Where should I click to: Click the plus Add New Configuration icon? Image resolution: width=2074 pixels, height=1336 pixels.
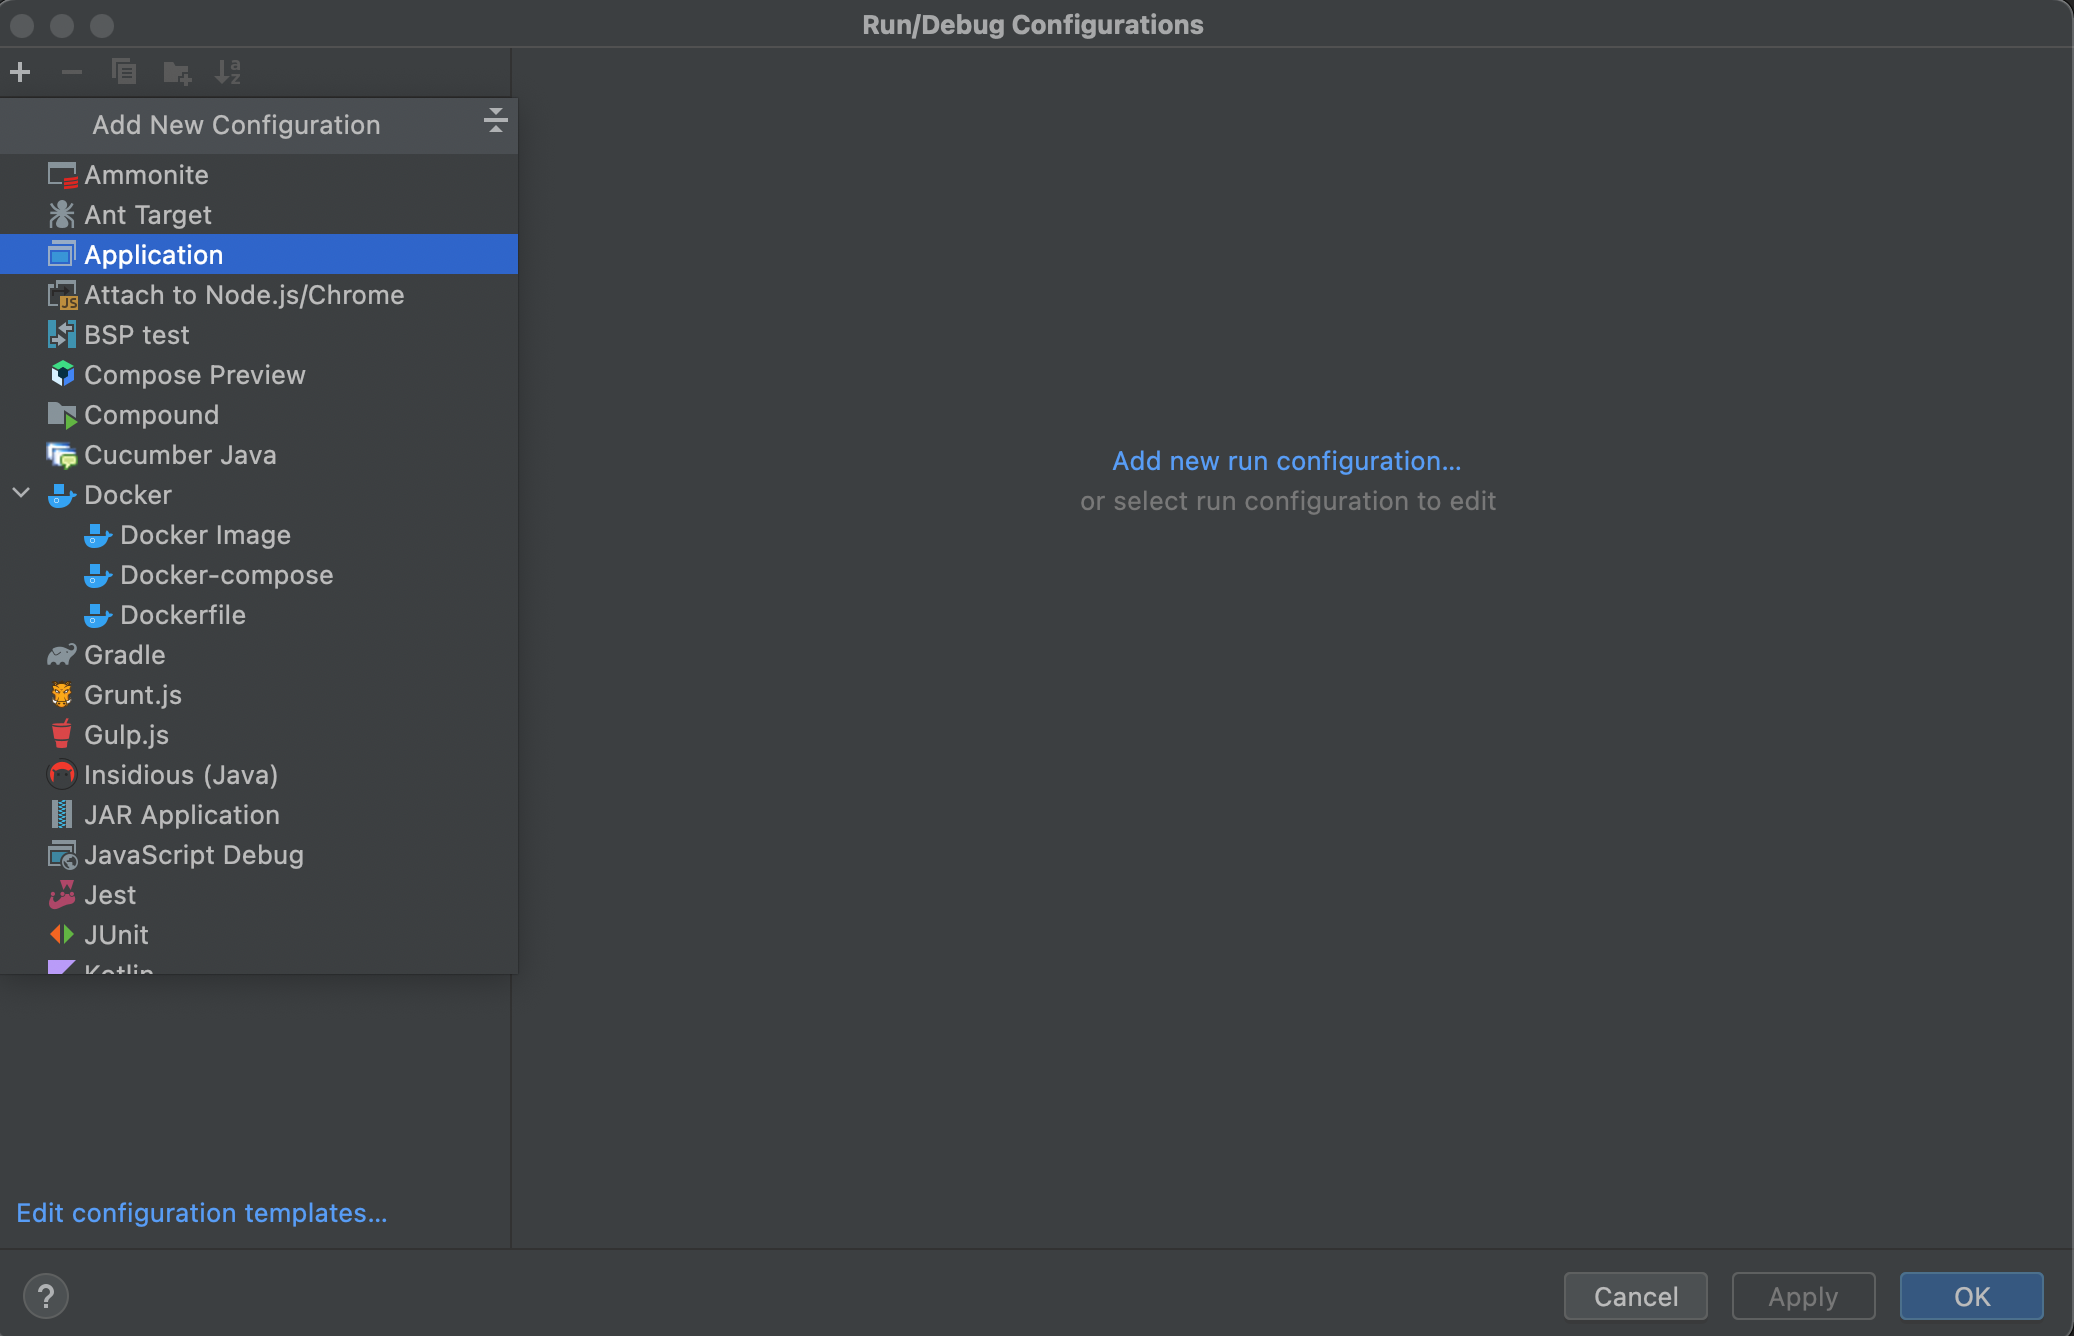coord(20,72)
